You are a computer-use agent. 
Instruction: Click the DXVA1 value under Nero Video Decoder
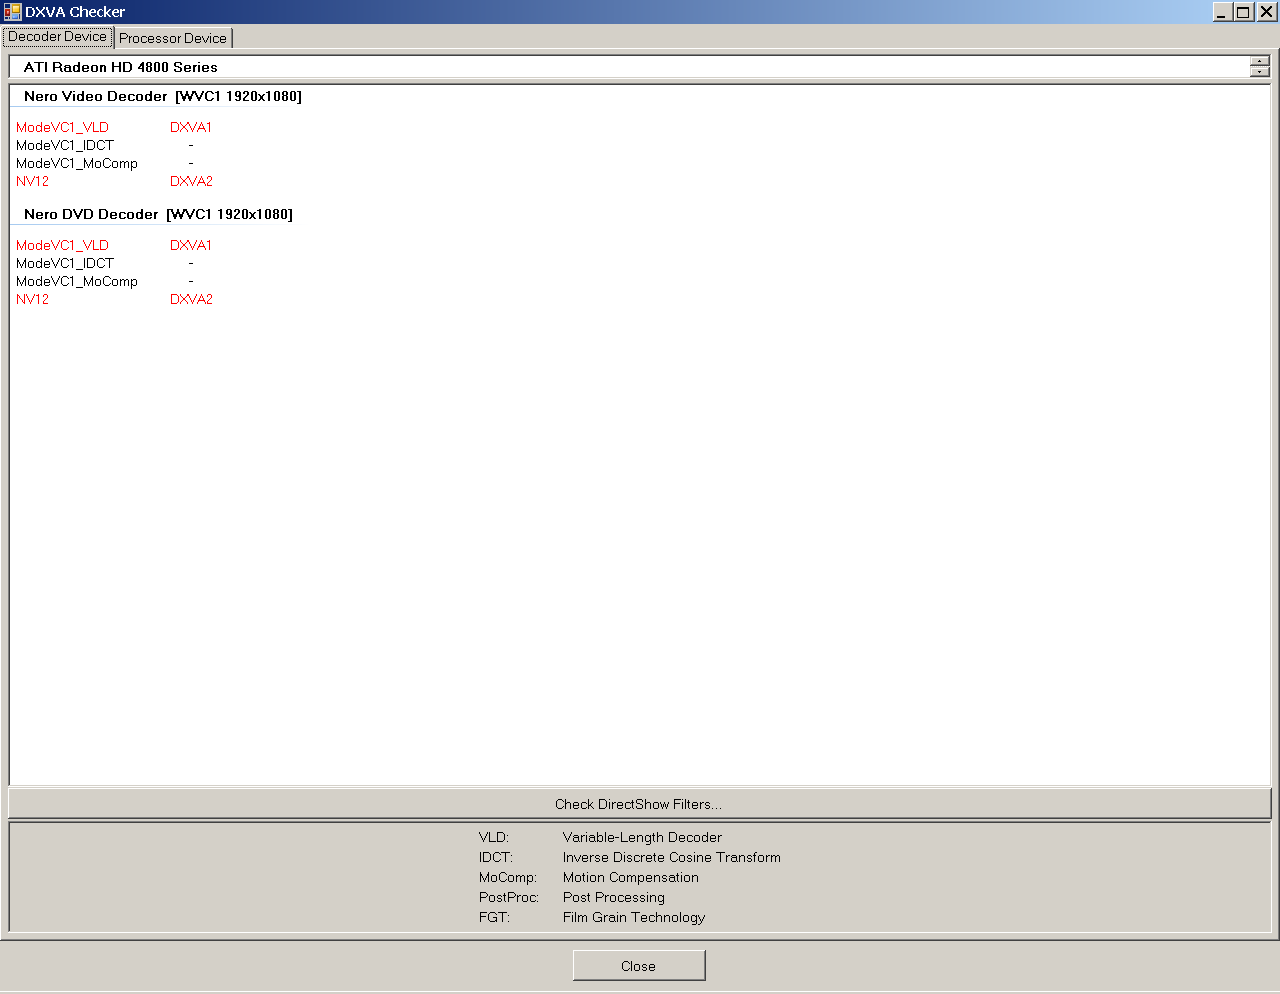pos(191,127)
